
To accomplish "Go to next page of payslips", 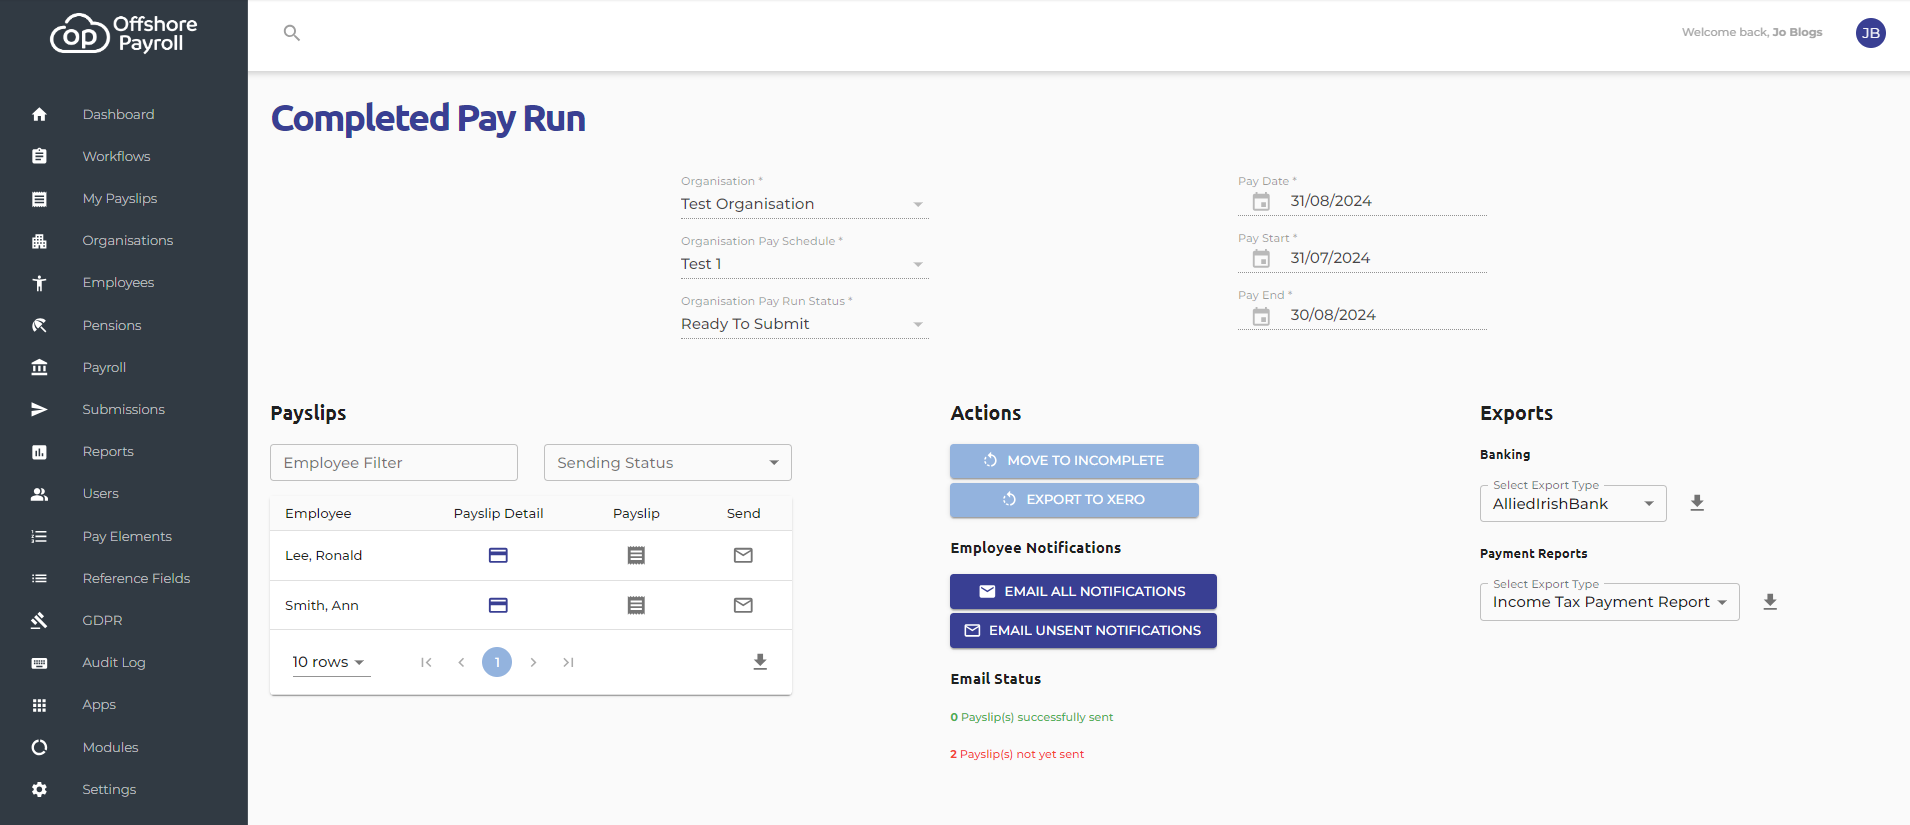I will [533, 662].
